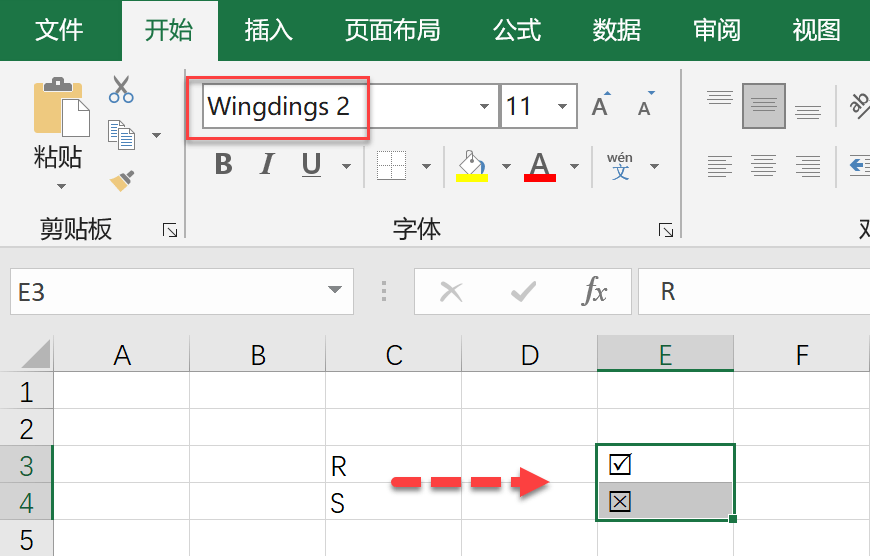The height and width of the screenshot is (556, 870).
Task: Expand the borders dropdown arrow
Action: click(426, 166)
